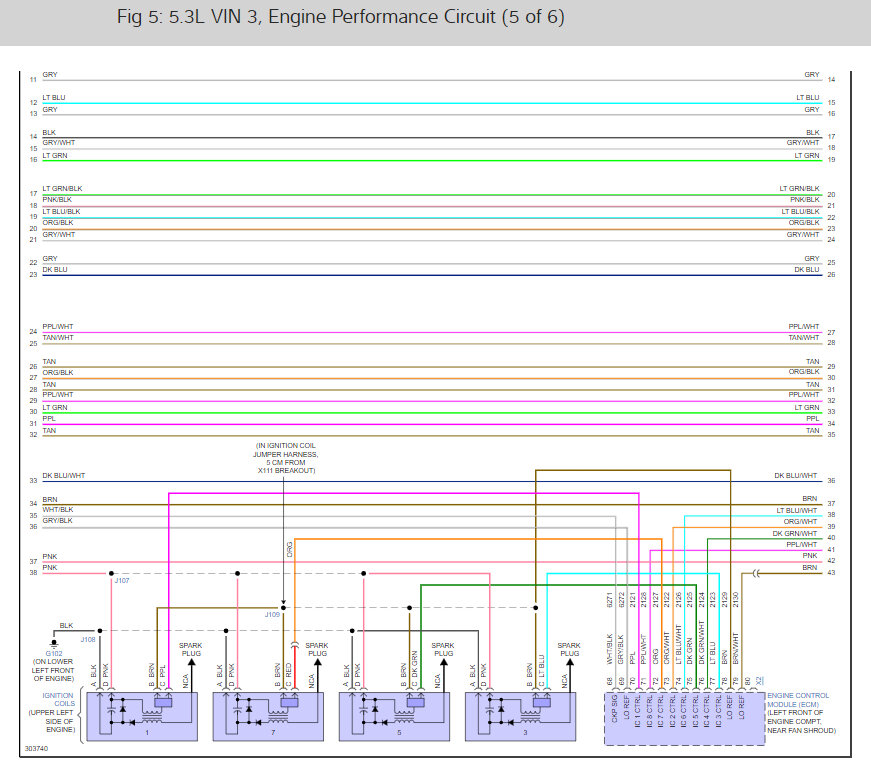
Task: Click the '(ON LOWER LEFT FRONT OF ENGINE)' note
Action: 53,670
